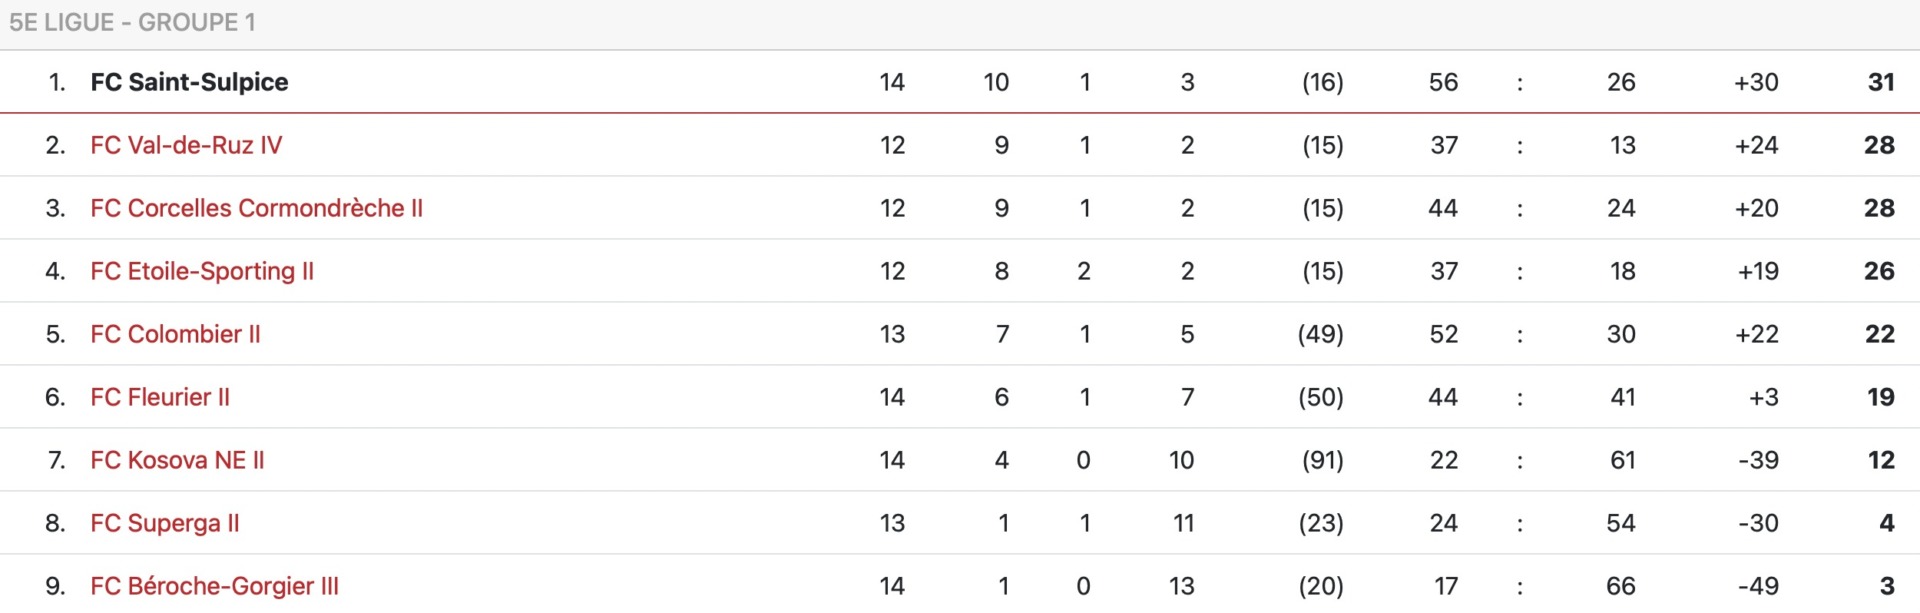The height and width of the screenshot is (613, 1920).
Task: Click the rank number 9 in the standings
Action: tap(55, 586)
